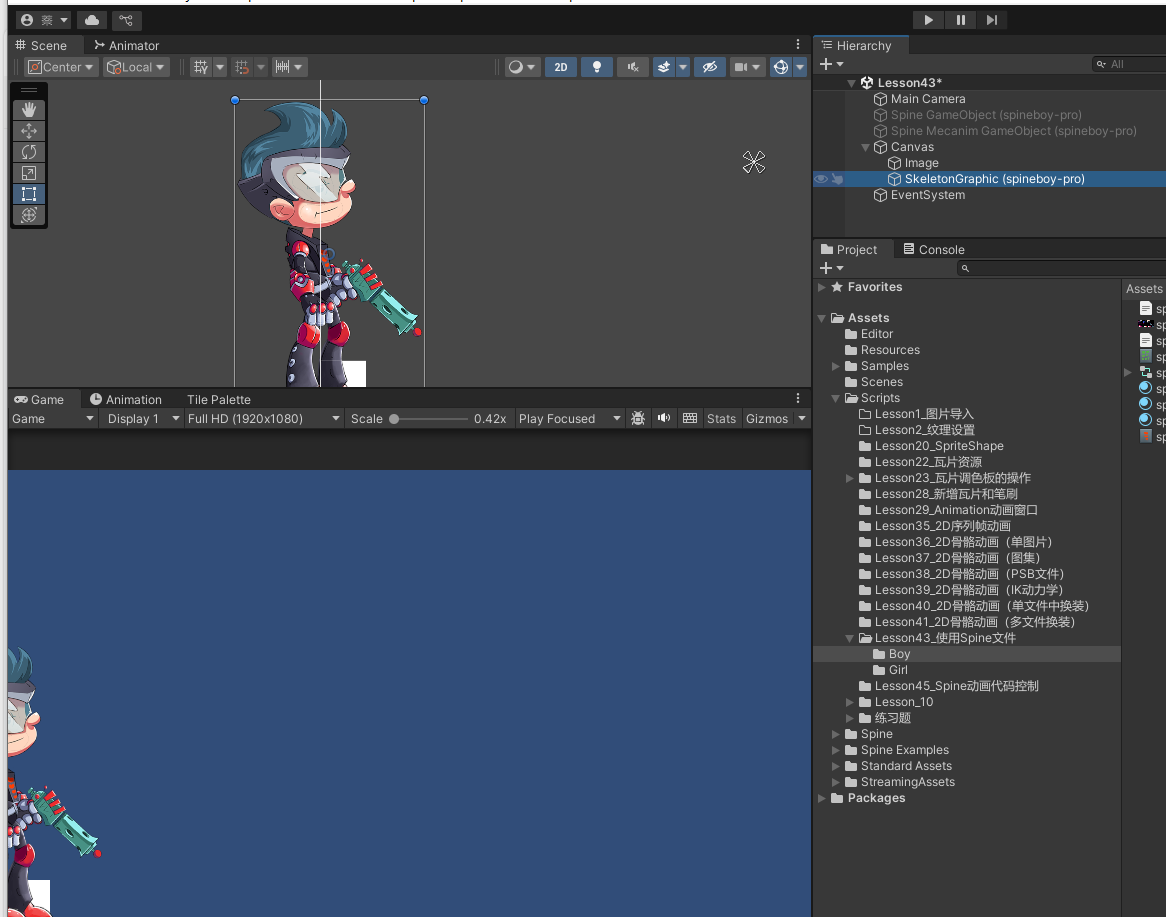Switch to the Animation tab

pos(126,399)
